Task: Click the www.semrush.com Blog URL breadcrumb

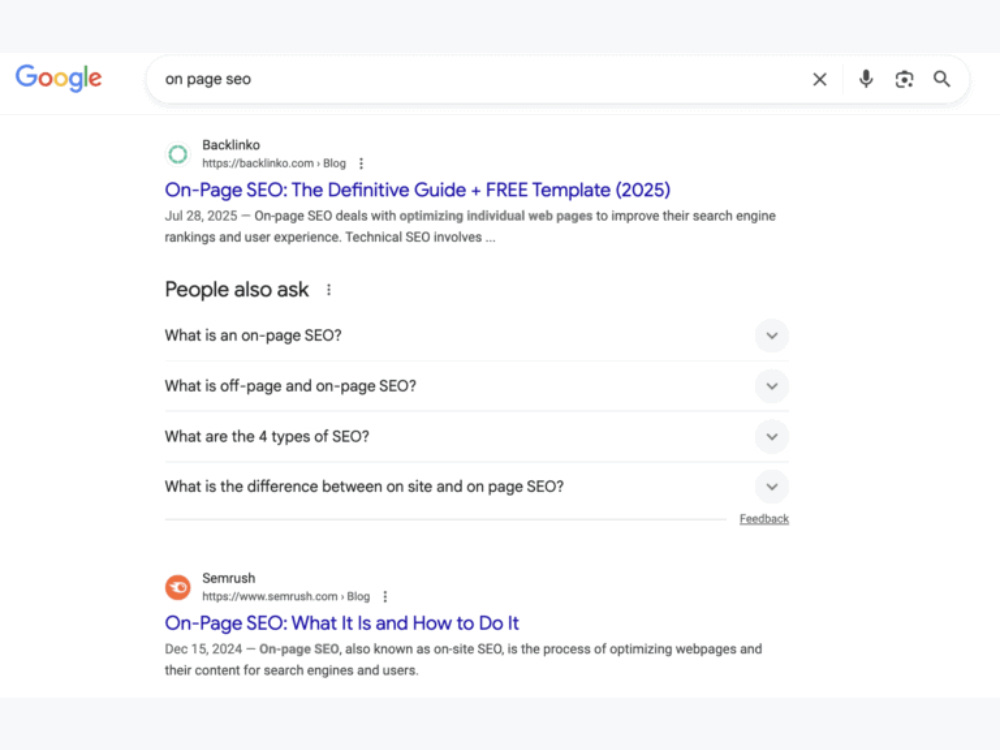Action: (286, 596)
